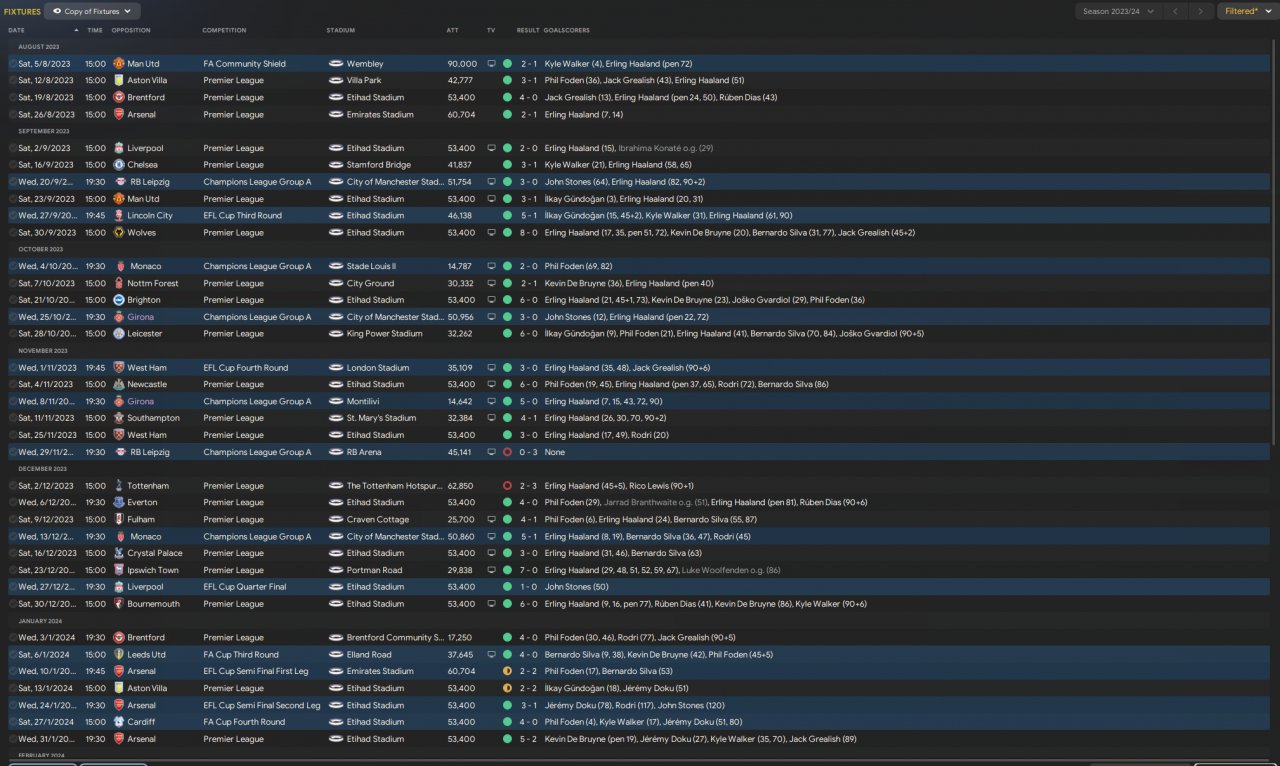Viewport: 1280px width, 766px height.
Task: Tick the row selector for the Crystal Palace fixture
Action: (13, 554)
